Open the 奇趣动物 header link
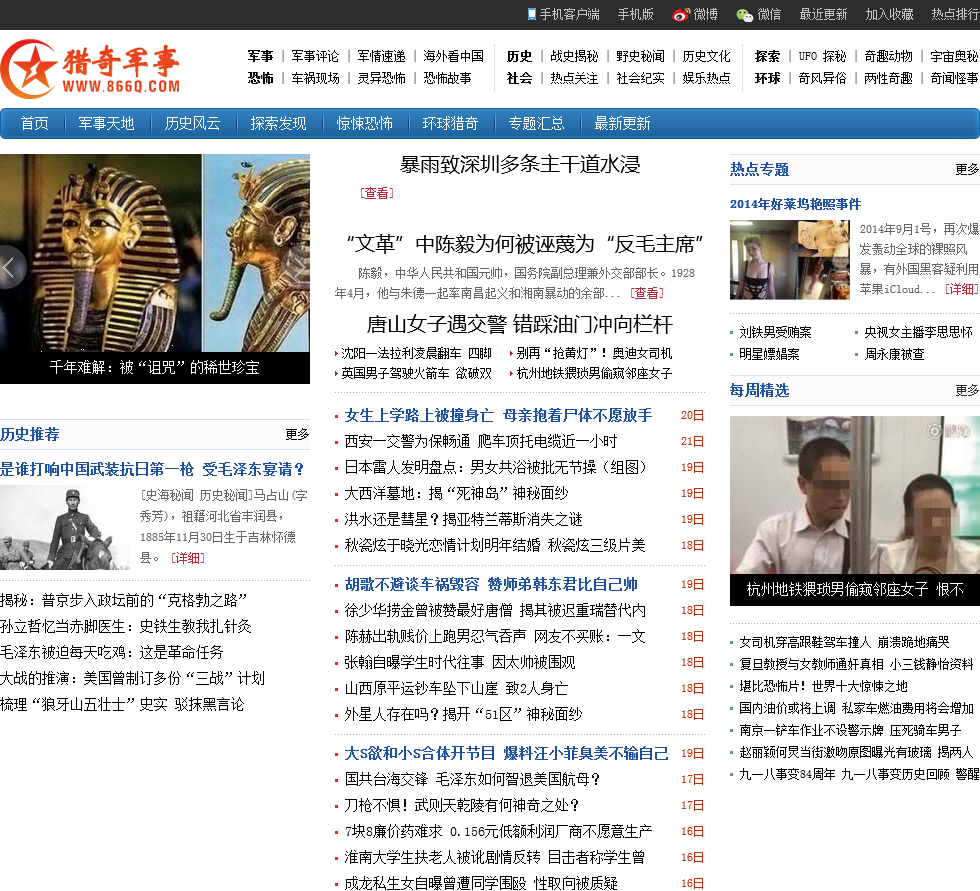The width and height of the screenshot is (980, 891). [888, 56]
